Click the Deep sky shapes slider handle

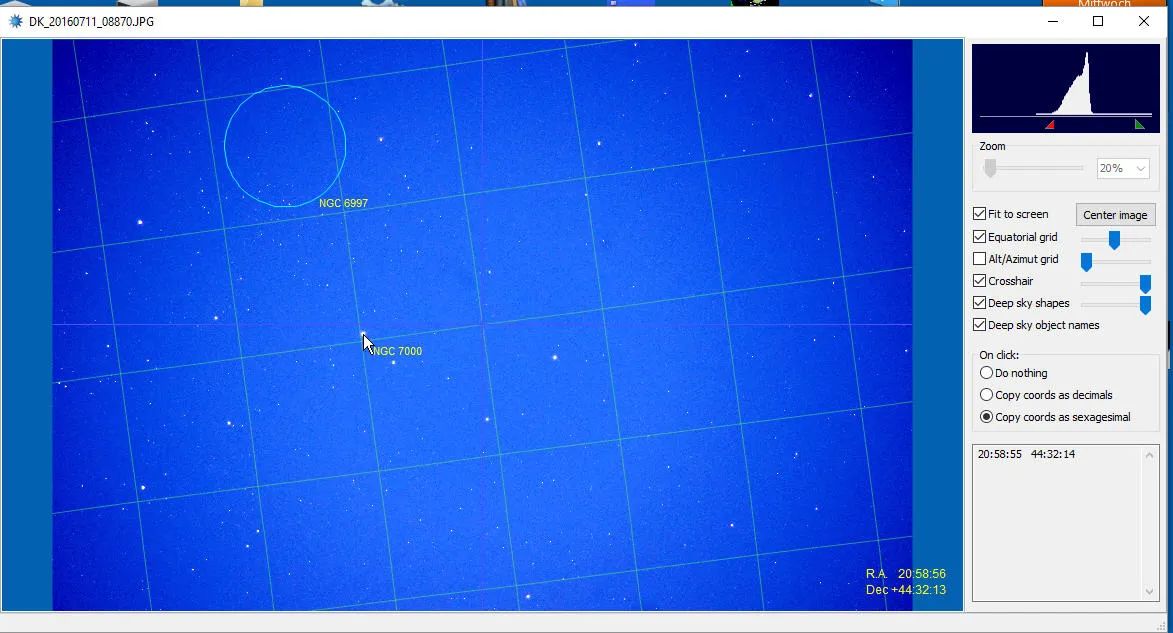pos(1145,305)
